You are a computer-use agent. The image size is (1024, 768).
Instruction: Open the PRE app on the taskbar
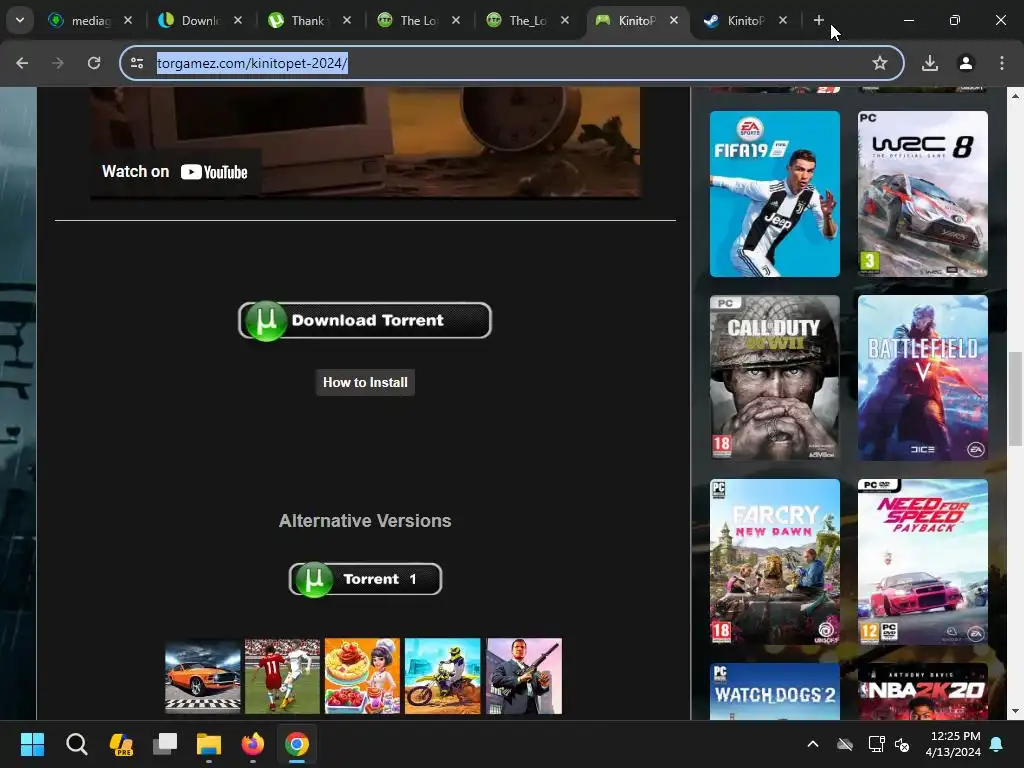121,744
